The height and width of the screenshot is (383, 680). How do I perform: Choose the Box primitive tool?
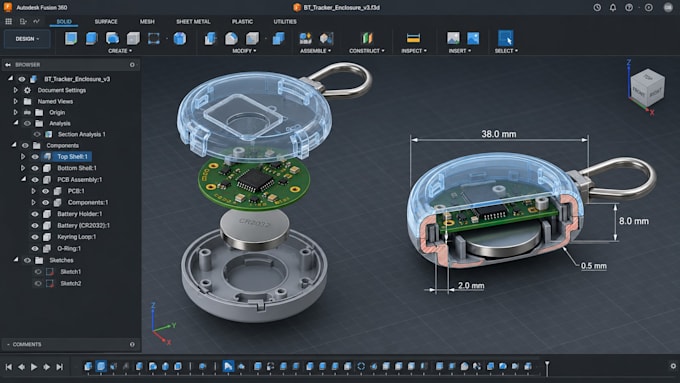[133, 38]
